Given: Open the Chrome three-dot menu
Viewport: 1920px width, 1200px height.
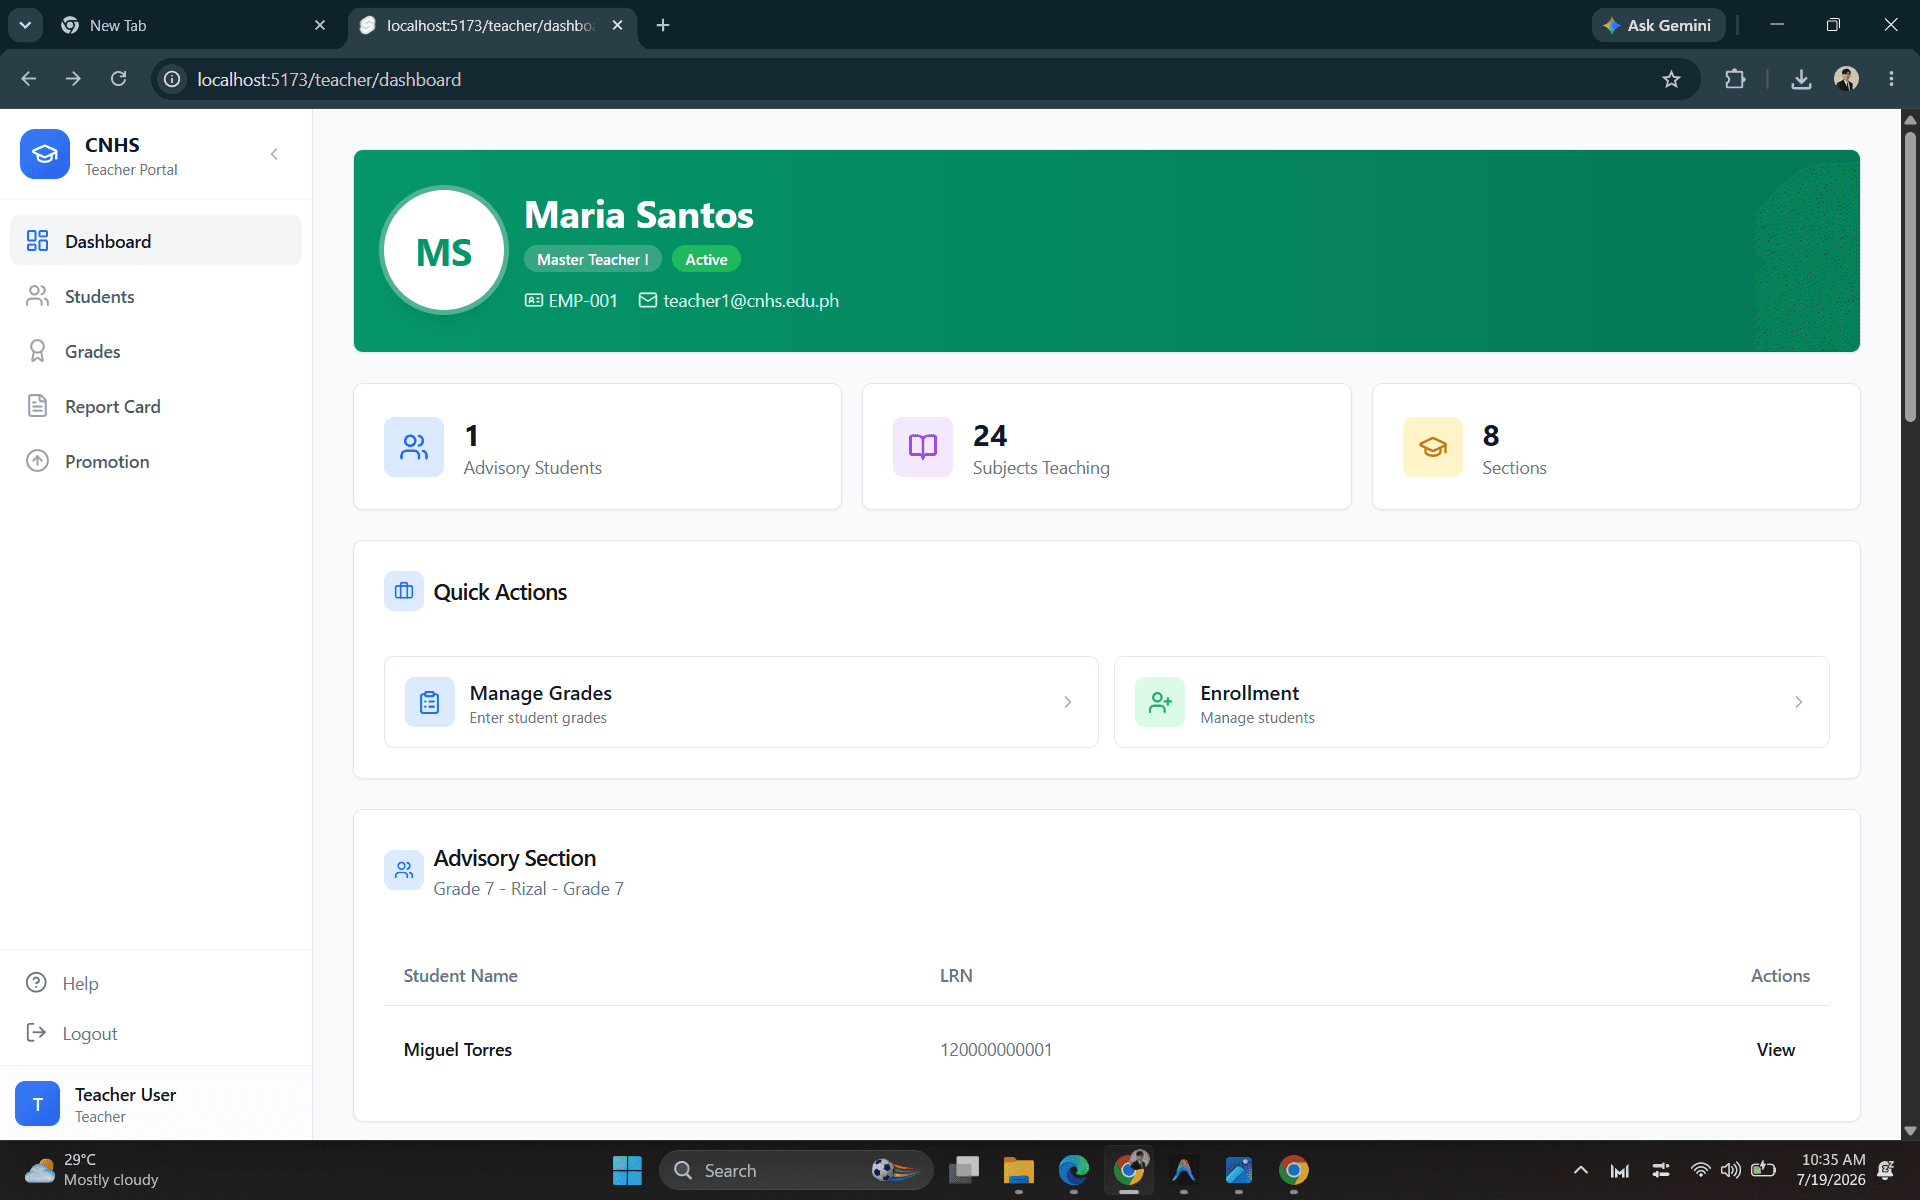Looking at the screenshot, I should pyautogui.click(x=1891, y=79).
